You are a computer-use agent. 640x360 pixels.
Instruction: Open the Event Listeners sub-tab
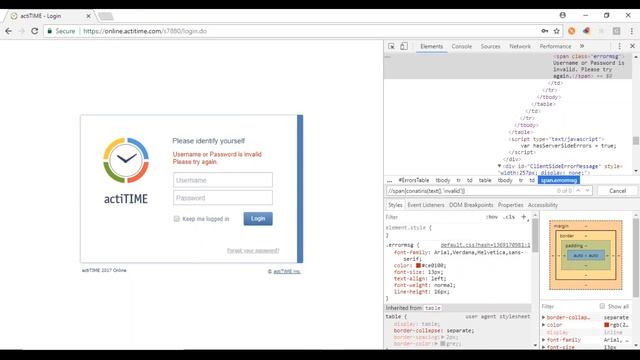coord(426,205)
